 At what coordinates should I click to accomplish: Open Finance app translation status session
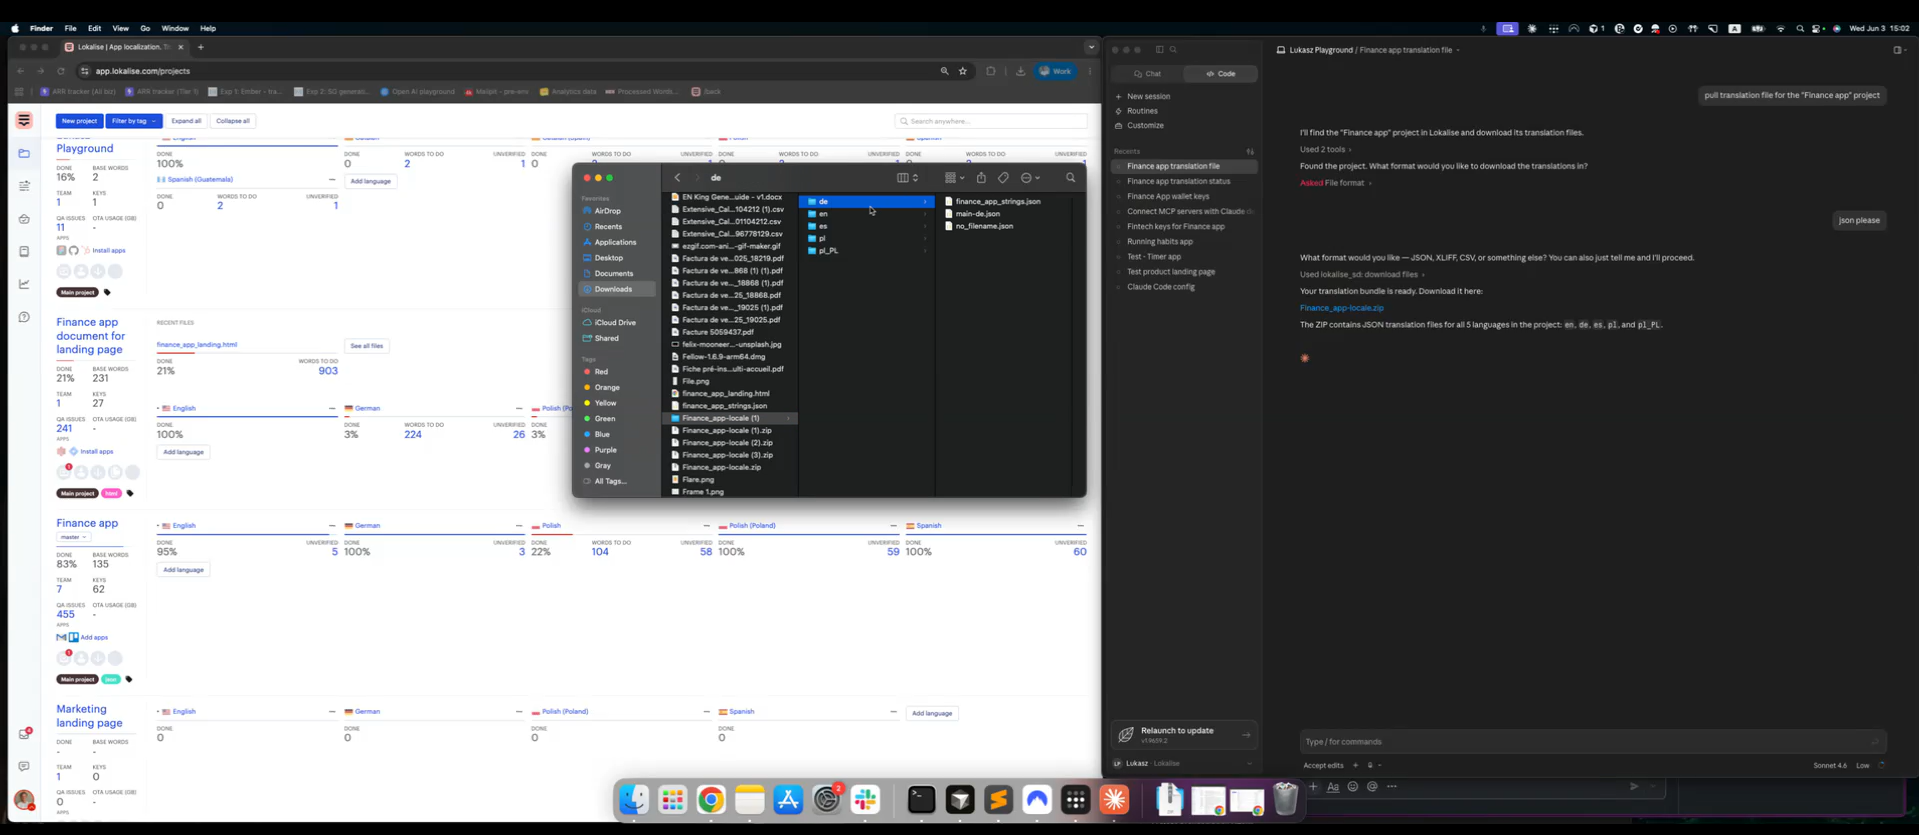click(x=1178, y=182)
